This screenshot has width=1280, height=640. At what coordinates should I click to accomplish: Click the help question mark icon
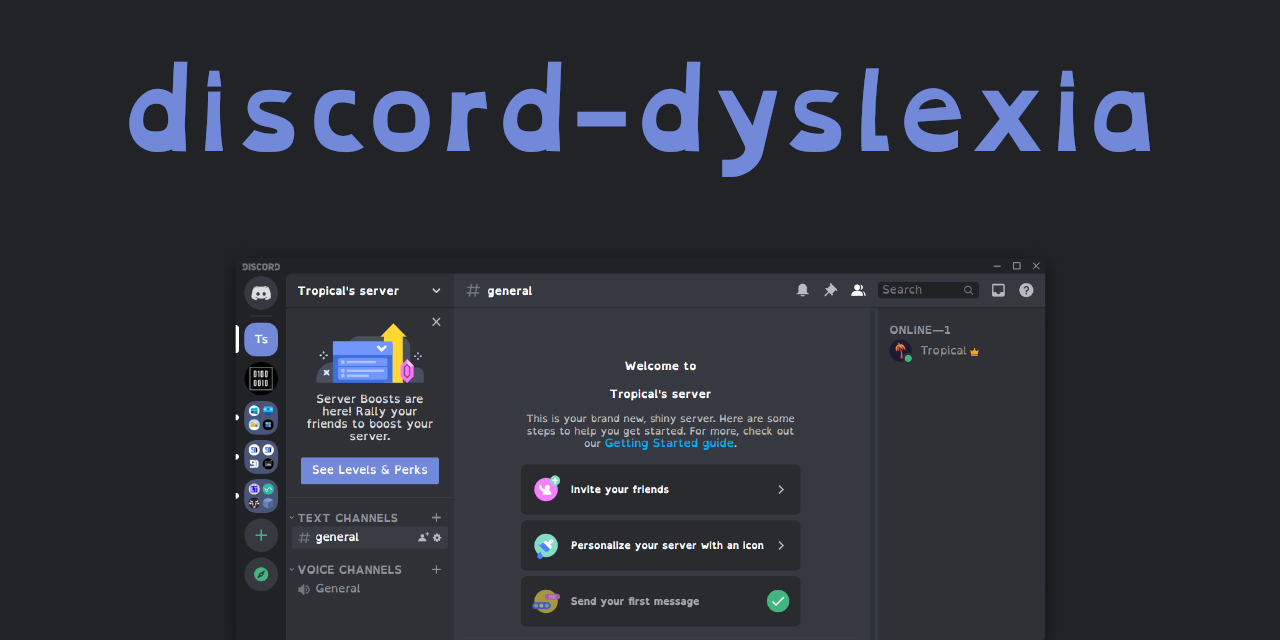click(1025, 289)
